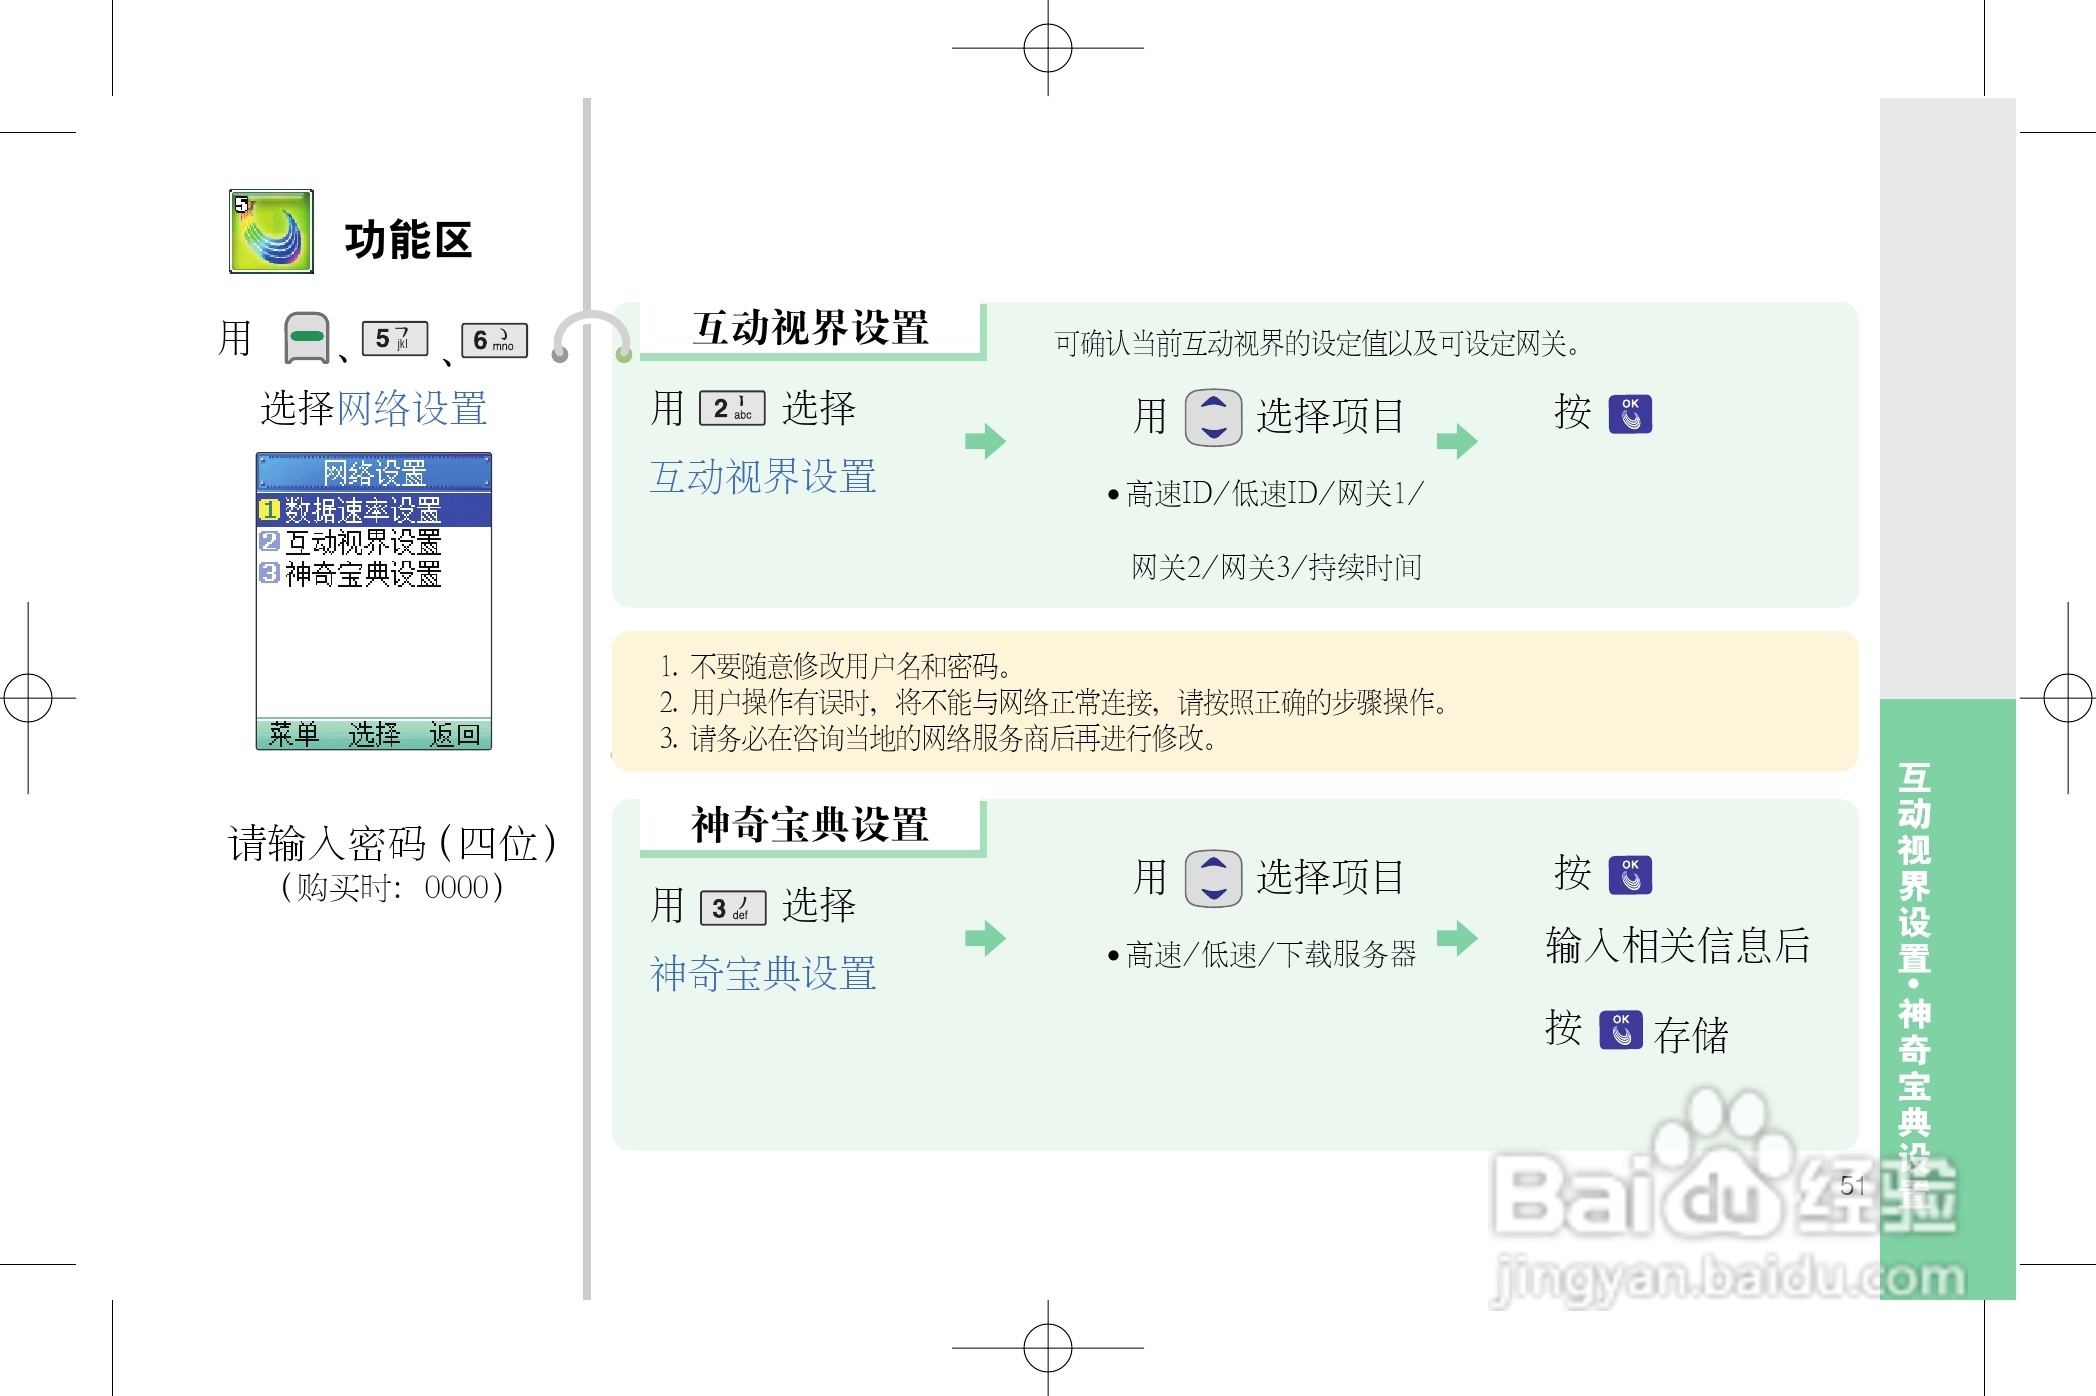
Task: Click blue 互动视界设置 link text
Action: [763, 476]
